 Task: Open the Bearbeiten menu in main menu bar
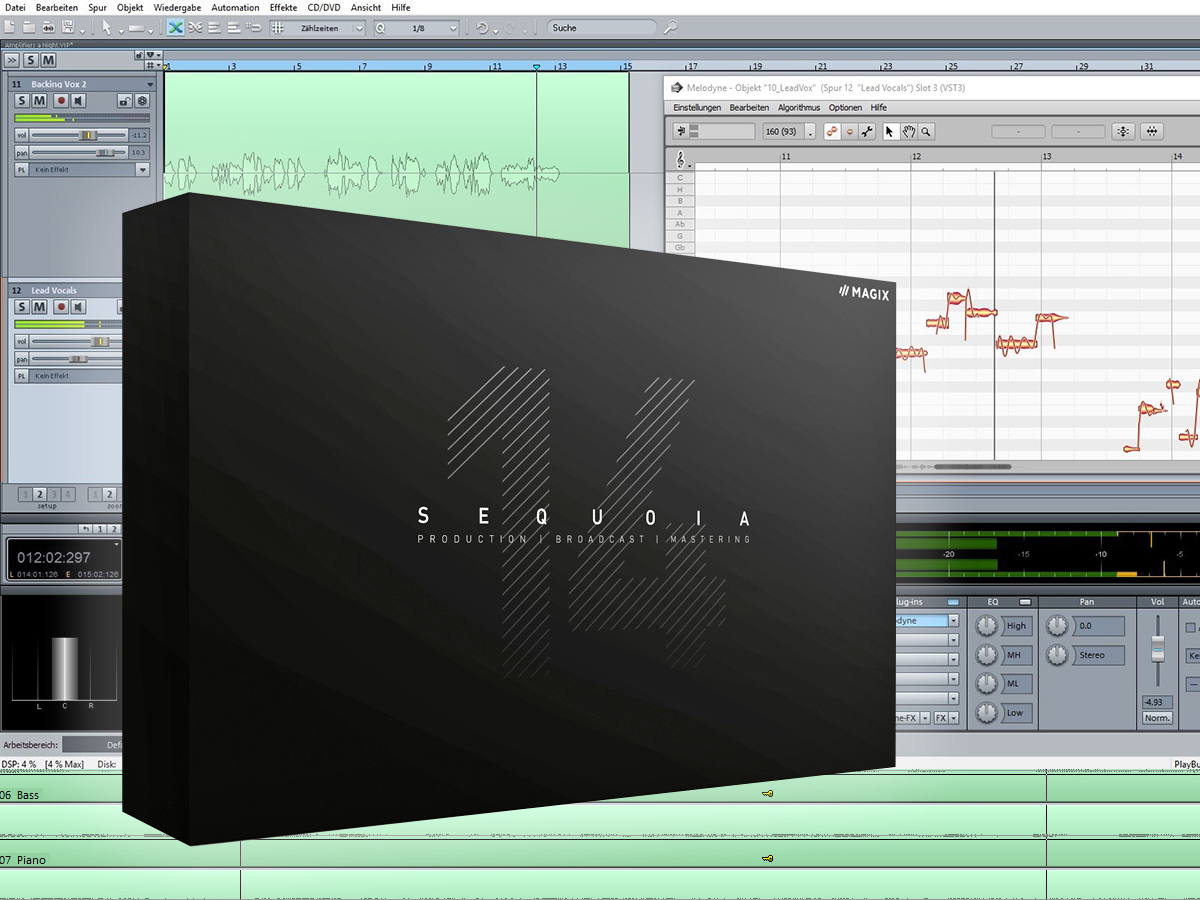57,7
